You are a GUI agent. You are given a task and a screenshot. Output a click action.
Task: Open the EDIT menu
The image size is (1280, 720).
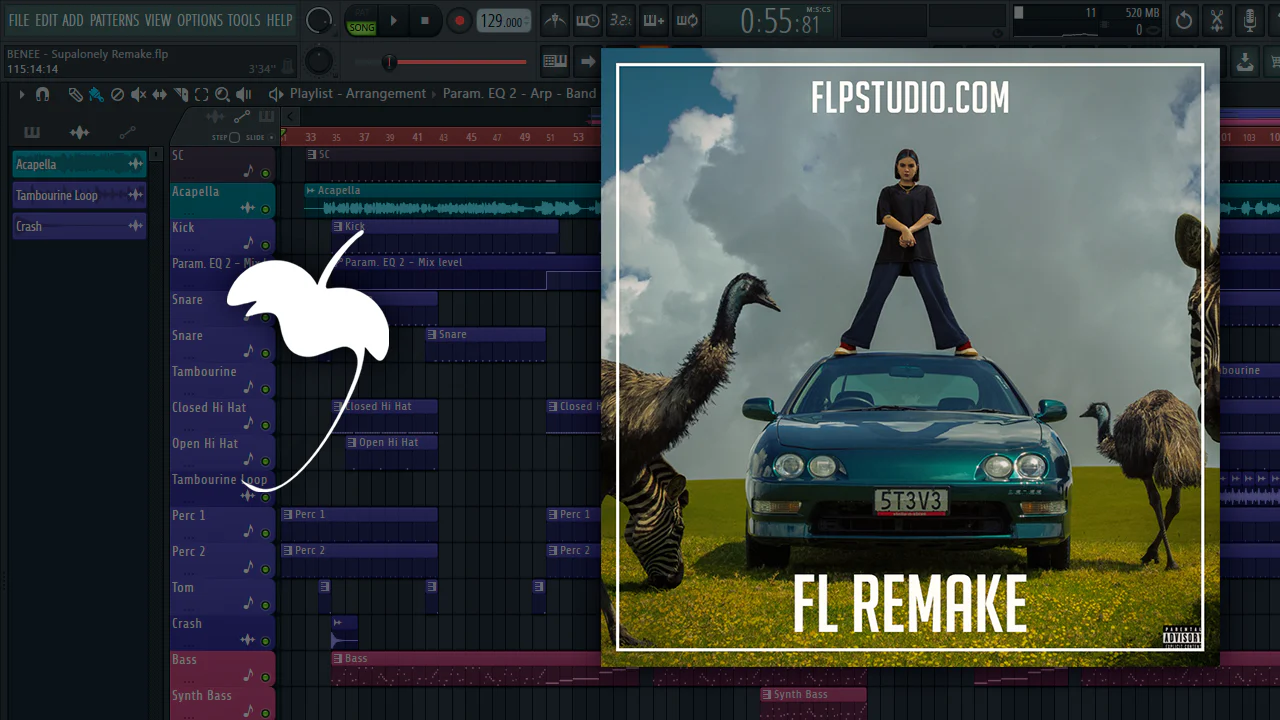coord(46,20)
